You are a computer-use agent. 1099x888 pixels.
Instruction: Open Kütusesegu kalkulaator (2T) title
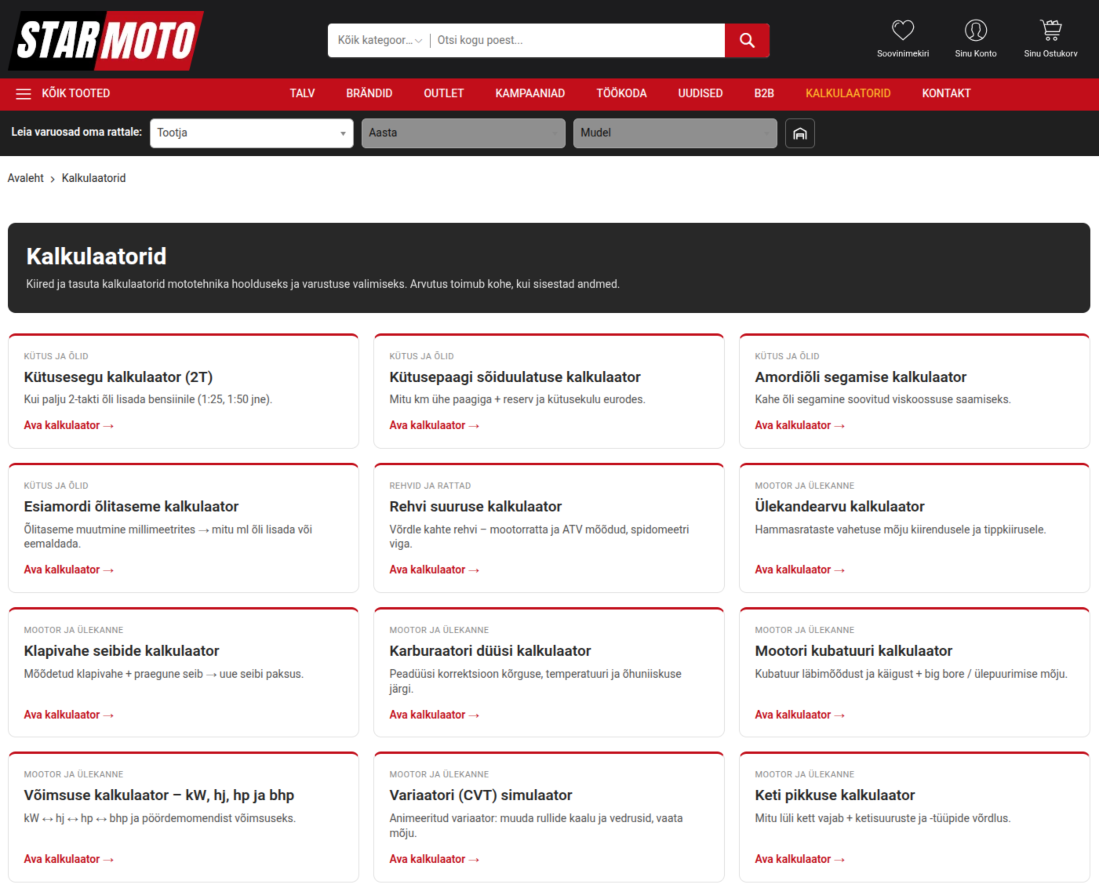coord(118,377)
